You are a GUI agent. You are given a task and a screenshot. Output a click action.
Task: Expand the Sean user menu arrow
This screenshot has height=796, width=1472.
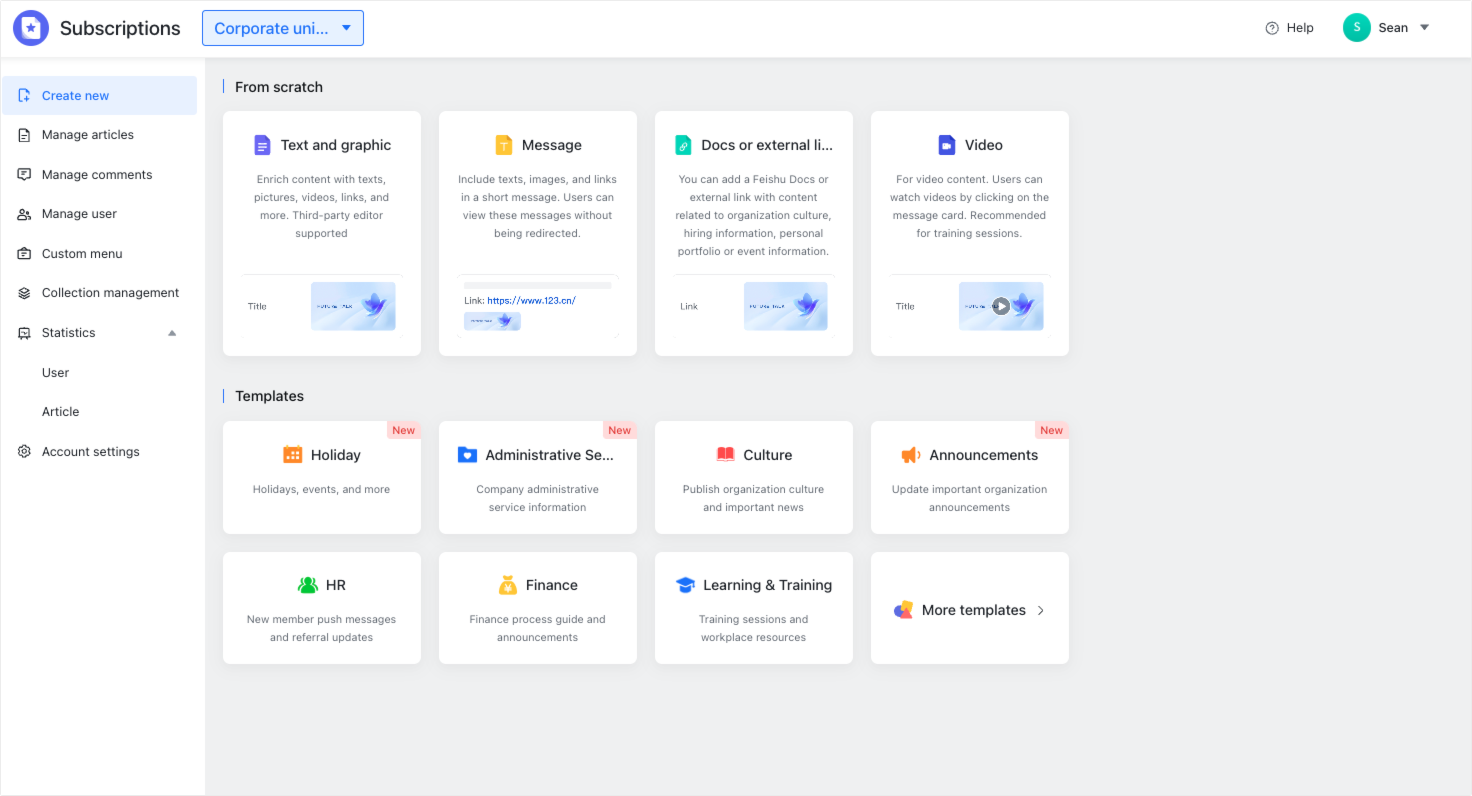[x=1425, y=28]
